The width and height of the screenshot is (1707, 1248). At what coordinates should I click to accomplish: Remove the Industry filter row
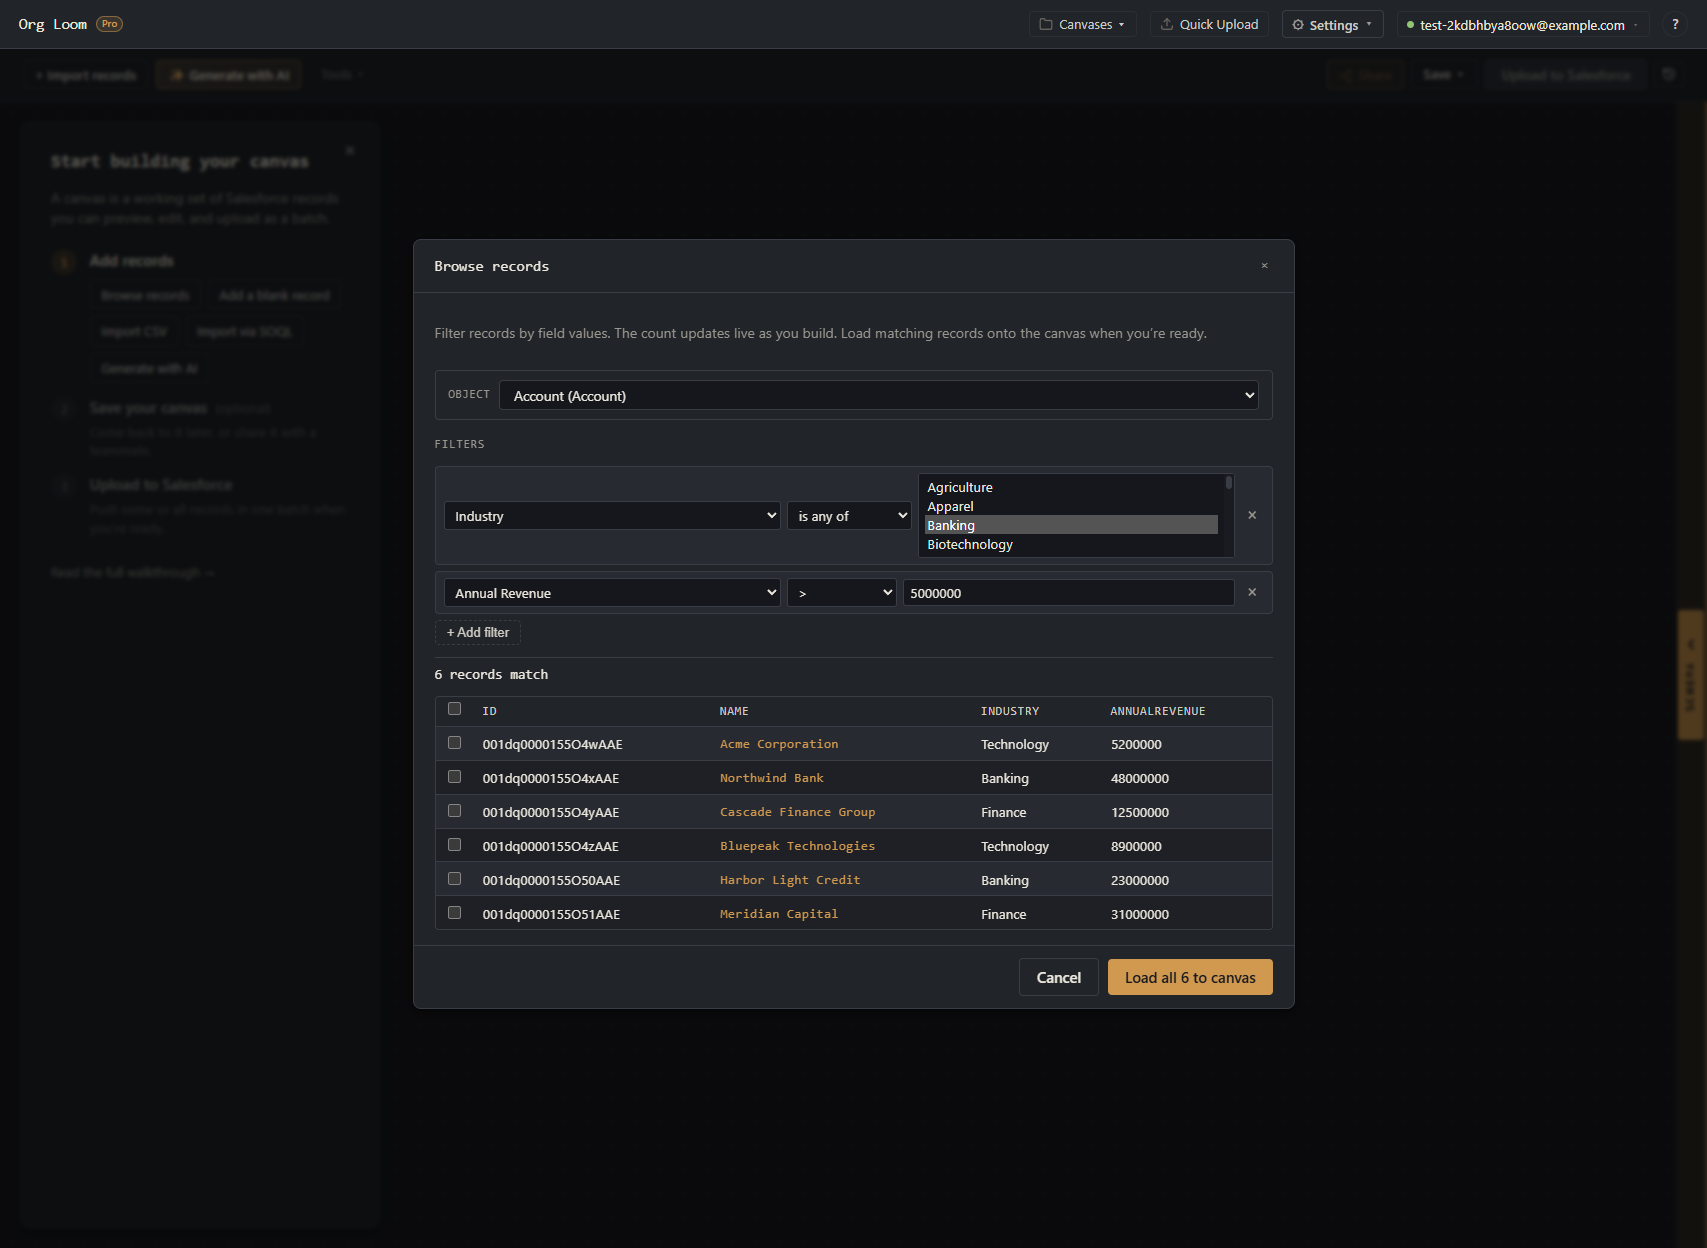click(1252, 515)
